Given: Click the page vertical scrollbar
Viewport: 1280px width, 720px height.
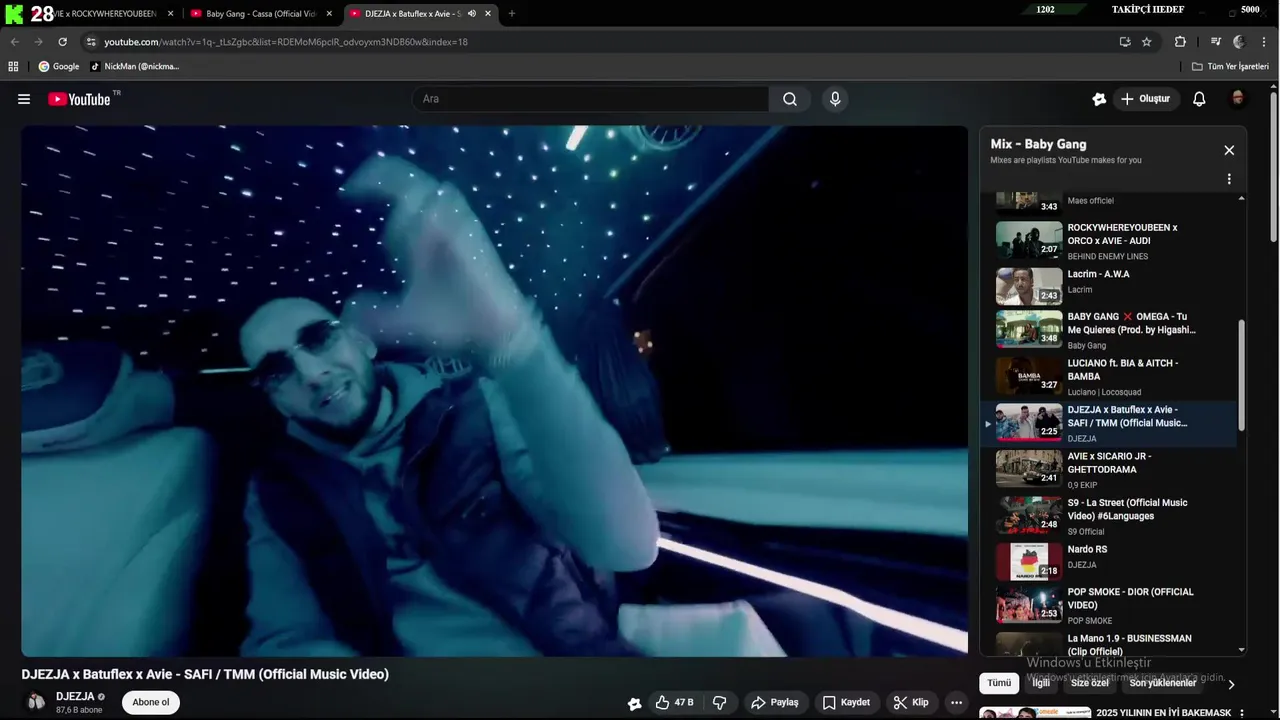Looking at the screenshot, I should pyautogui.click(x=1273, y=166).
